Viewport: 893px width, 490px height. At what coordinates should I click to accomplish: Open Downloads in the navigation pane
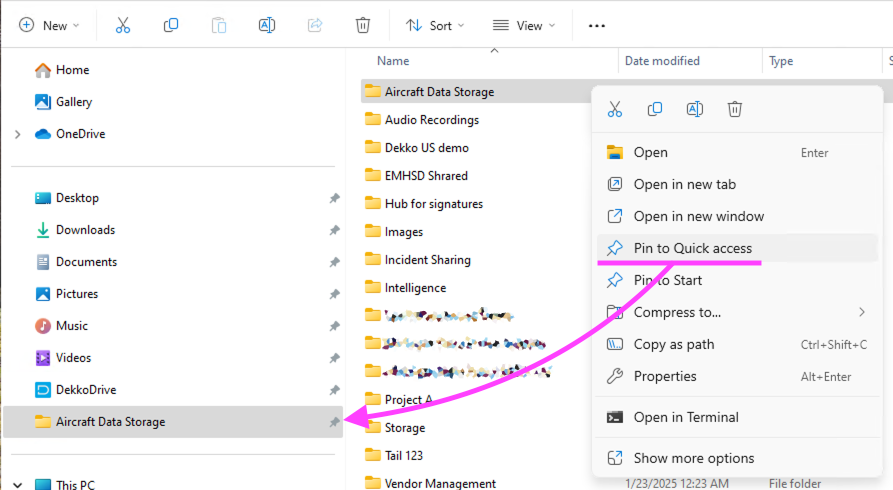pyautogui.click(x=75, y=230)
